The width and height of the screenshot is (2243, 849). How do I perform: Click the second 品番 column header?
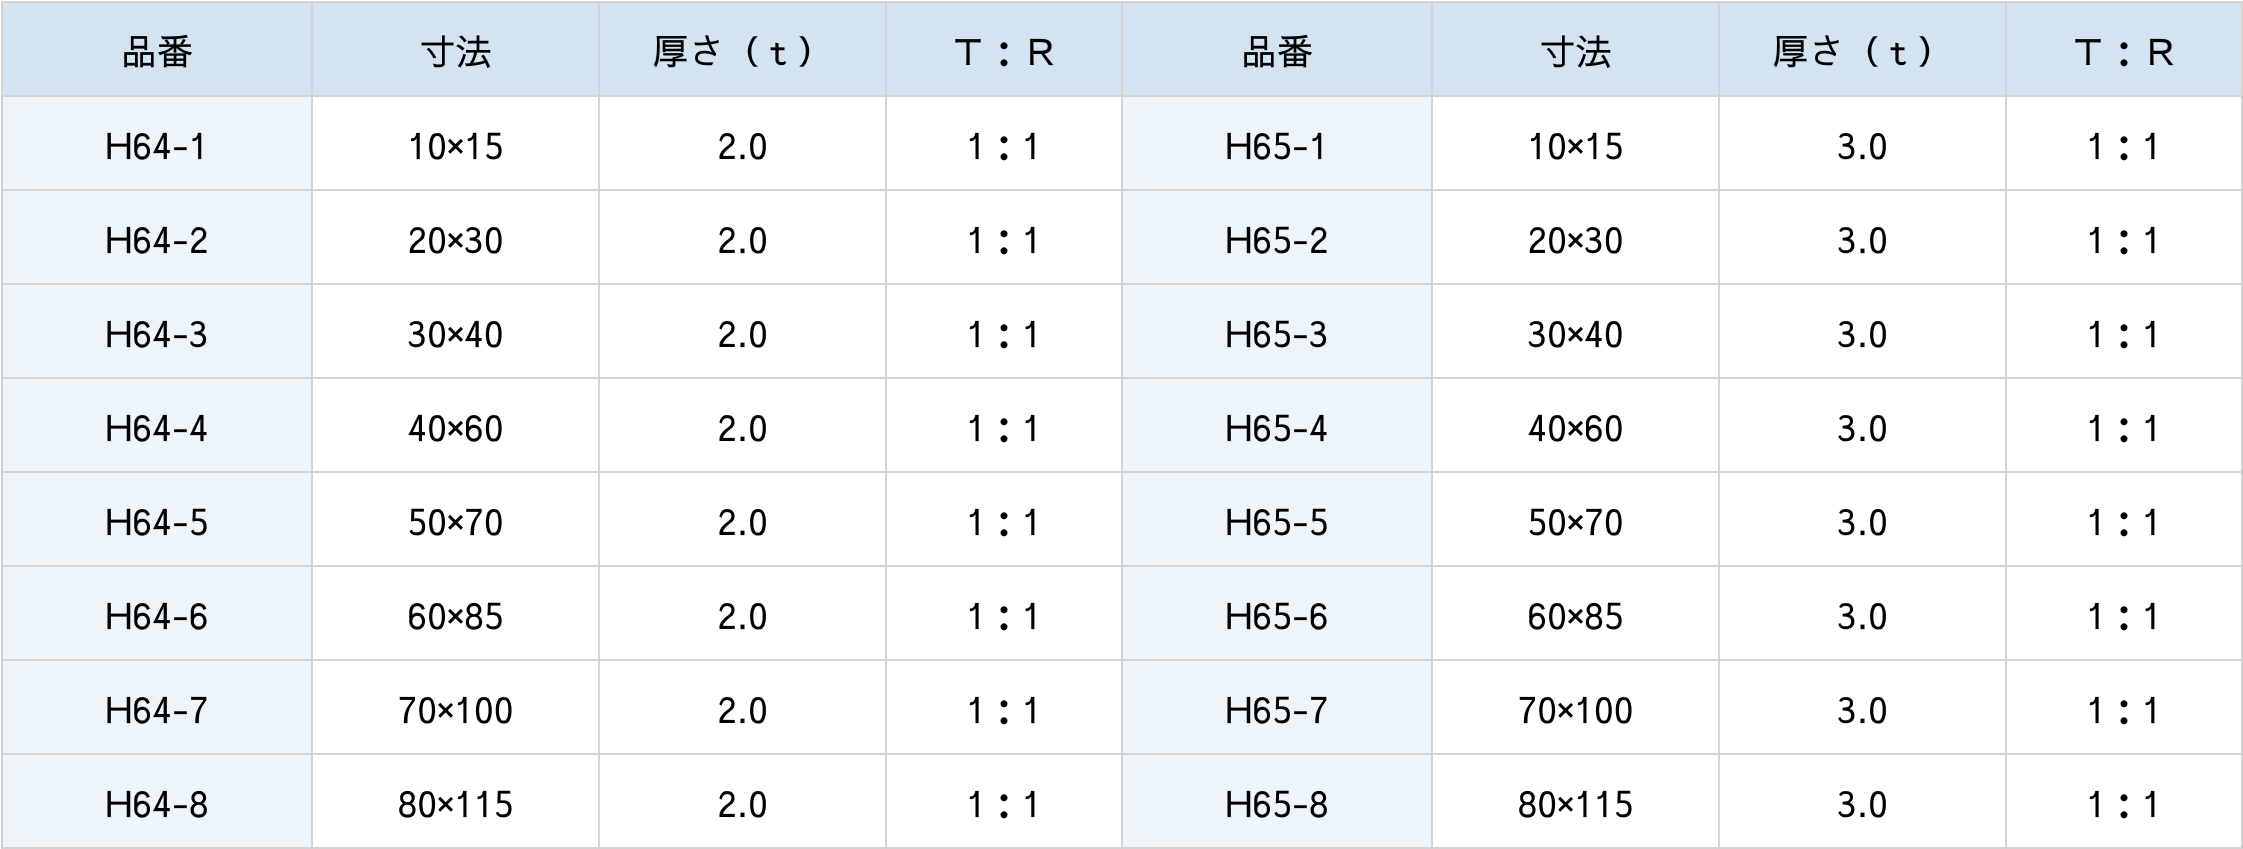pyautogui.click(x=1276, y=52)
